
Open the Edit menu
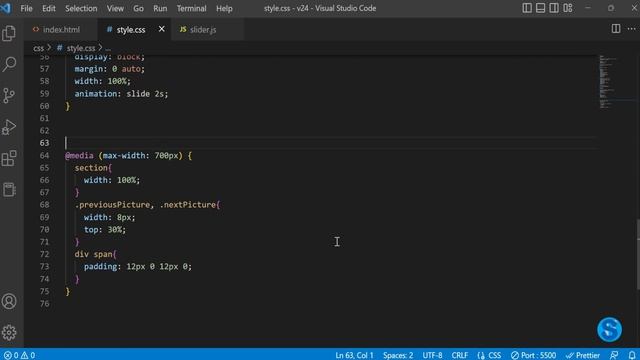point(49,8)
